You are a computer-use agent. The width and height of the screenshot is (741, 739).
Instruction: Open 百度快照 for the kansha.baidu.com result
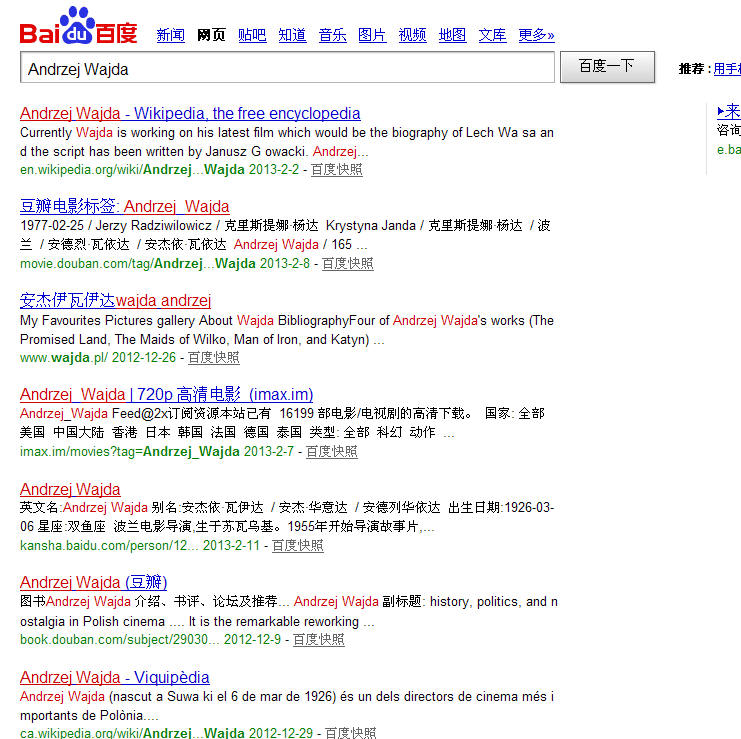tap(298, 546)
